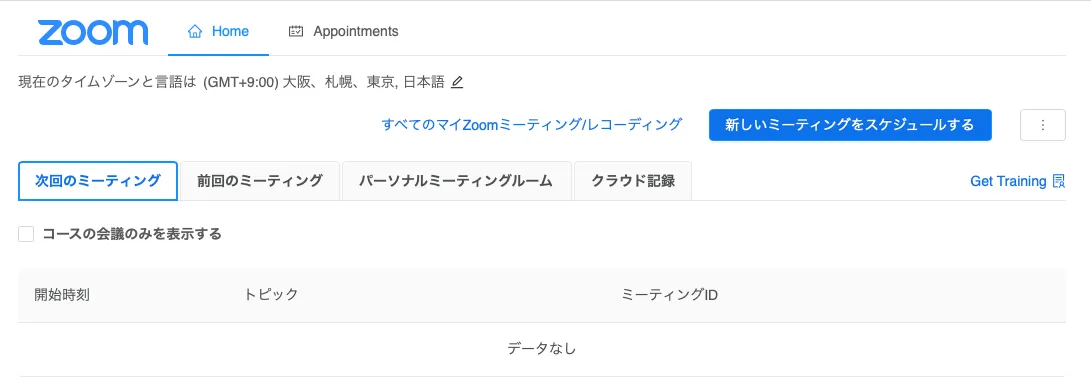Select the 次回のミーティング tab
The height and width of the screenshot is (392, 1091).
[97, 181]
